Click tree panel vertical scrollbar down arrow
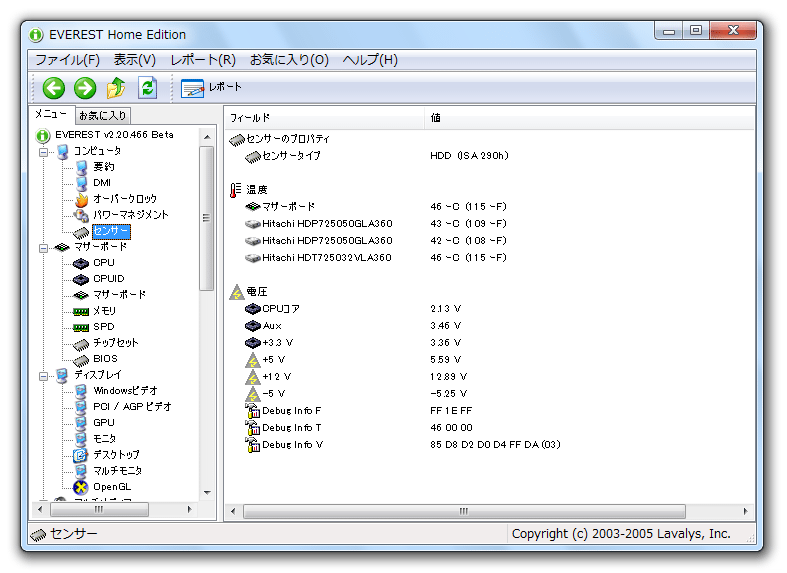 coord(207,493)
